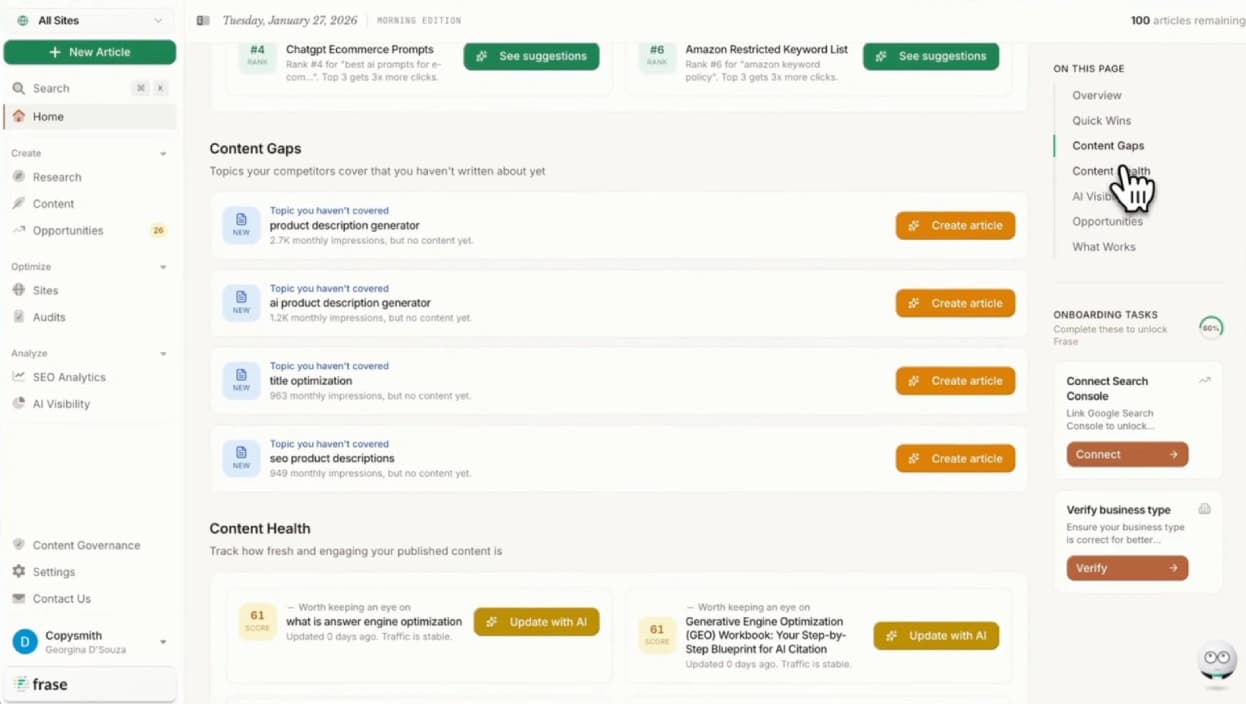Jump to Quick Wins section link
The width and height of the screenshot is (1246, 704).
1101,120
